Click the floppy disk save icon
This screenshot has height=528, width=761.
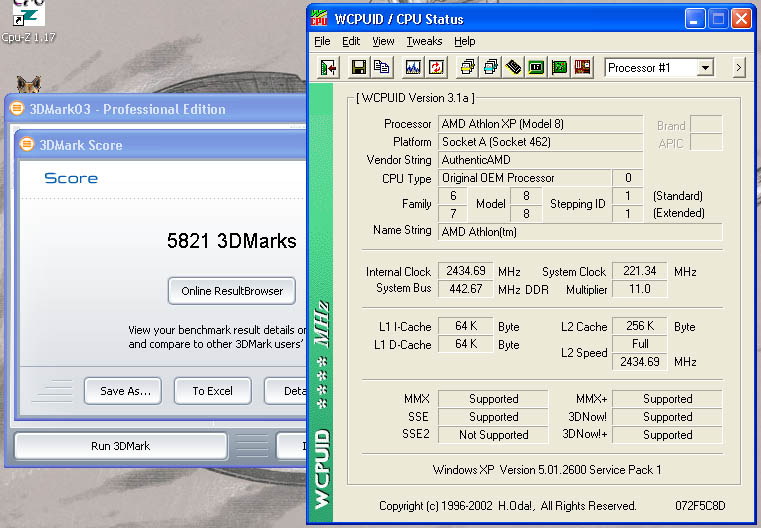coord(359,67)
